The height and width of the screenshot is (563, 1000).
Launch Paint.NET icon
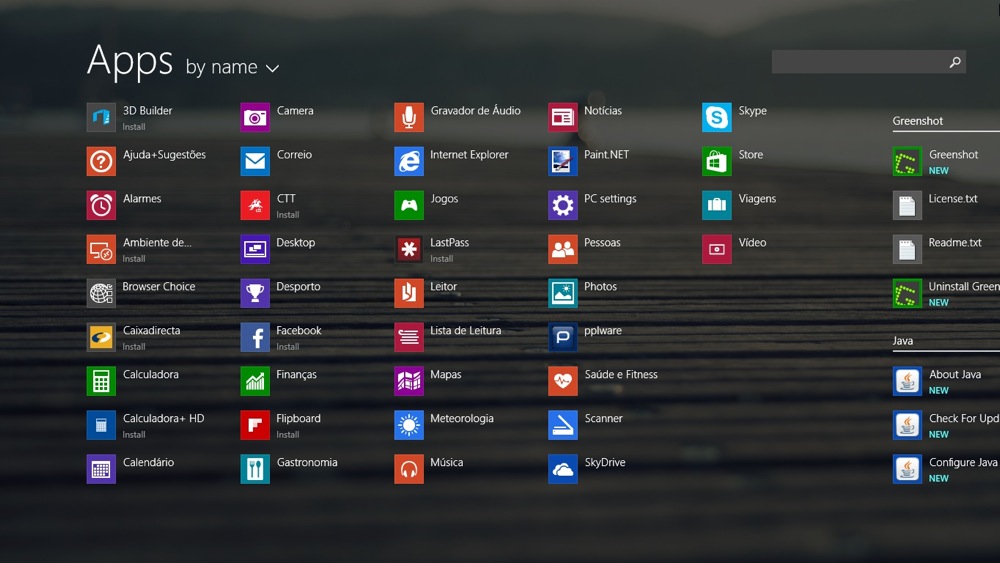coord(562,161)
